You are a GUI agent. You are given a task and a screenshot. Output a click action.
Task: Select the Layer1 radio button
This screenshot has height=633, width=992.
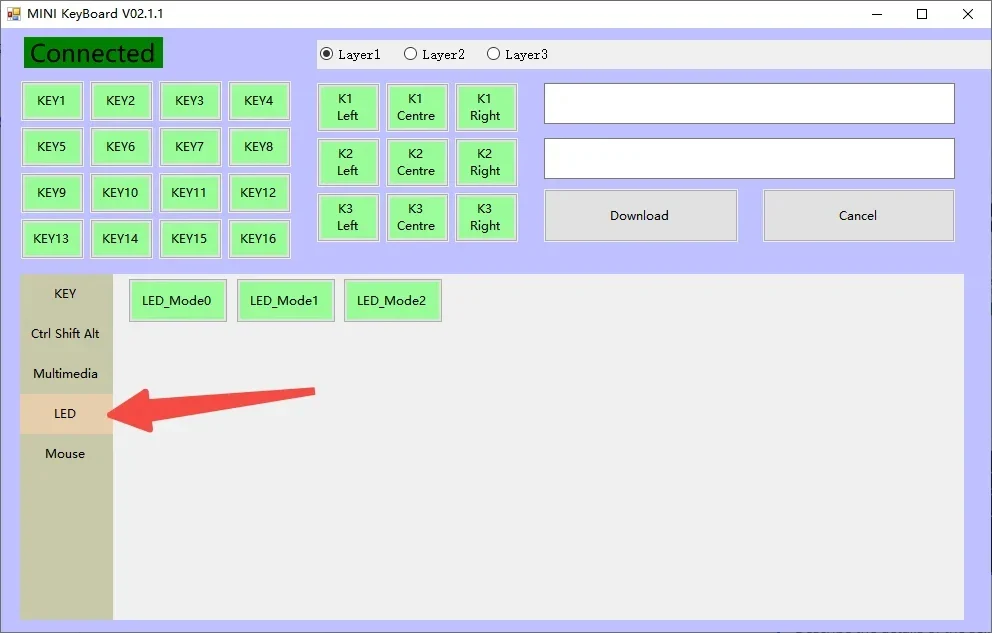point(350,54)
